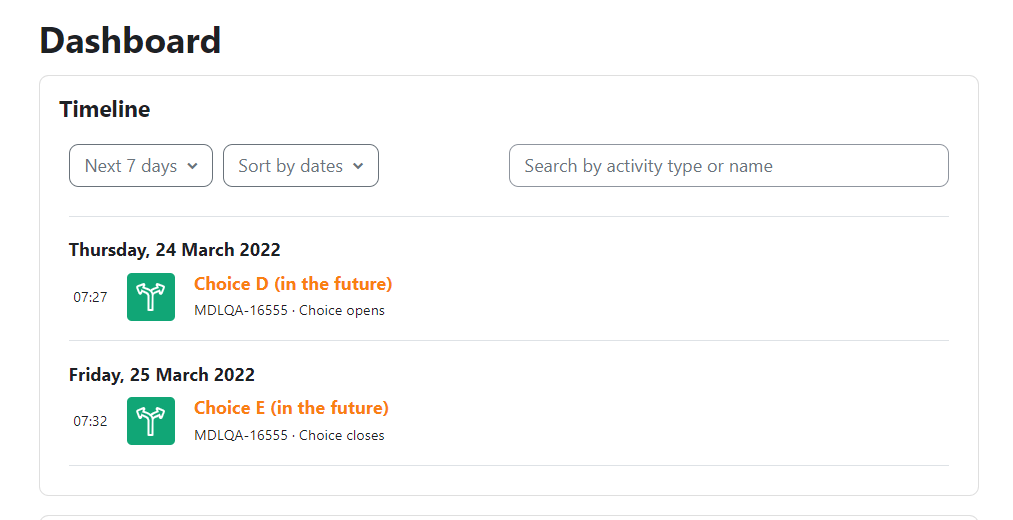The height and width of the screenshot is (520, 1013).
Task: Select the Thursday, 24 March 2022 date heading
Action: tap(175, 250)
